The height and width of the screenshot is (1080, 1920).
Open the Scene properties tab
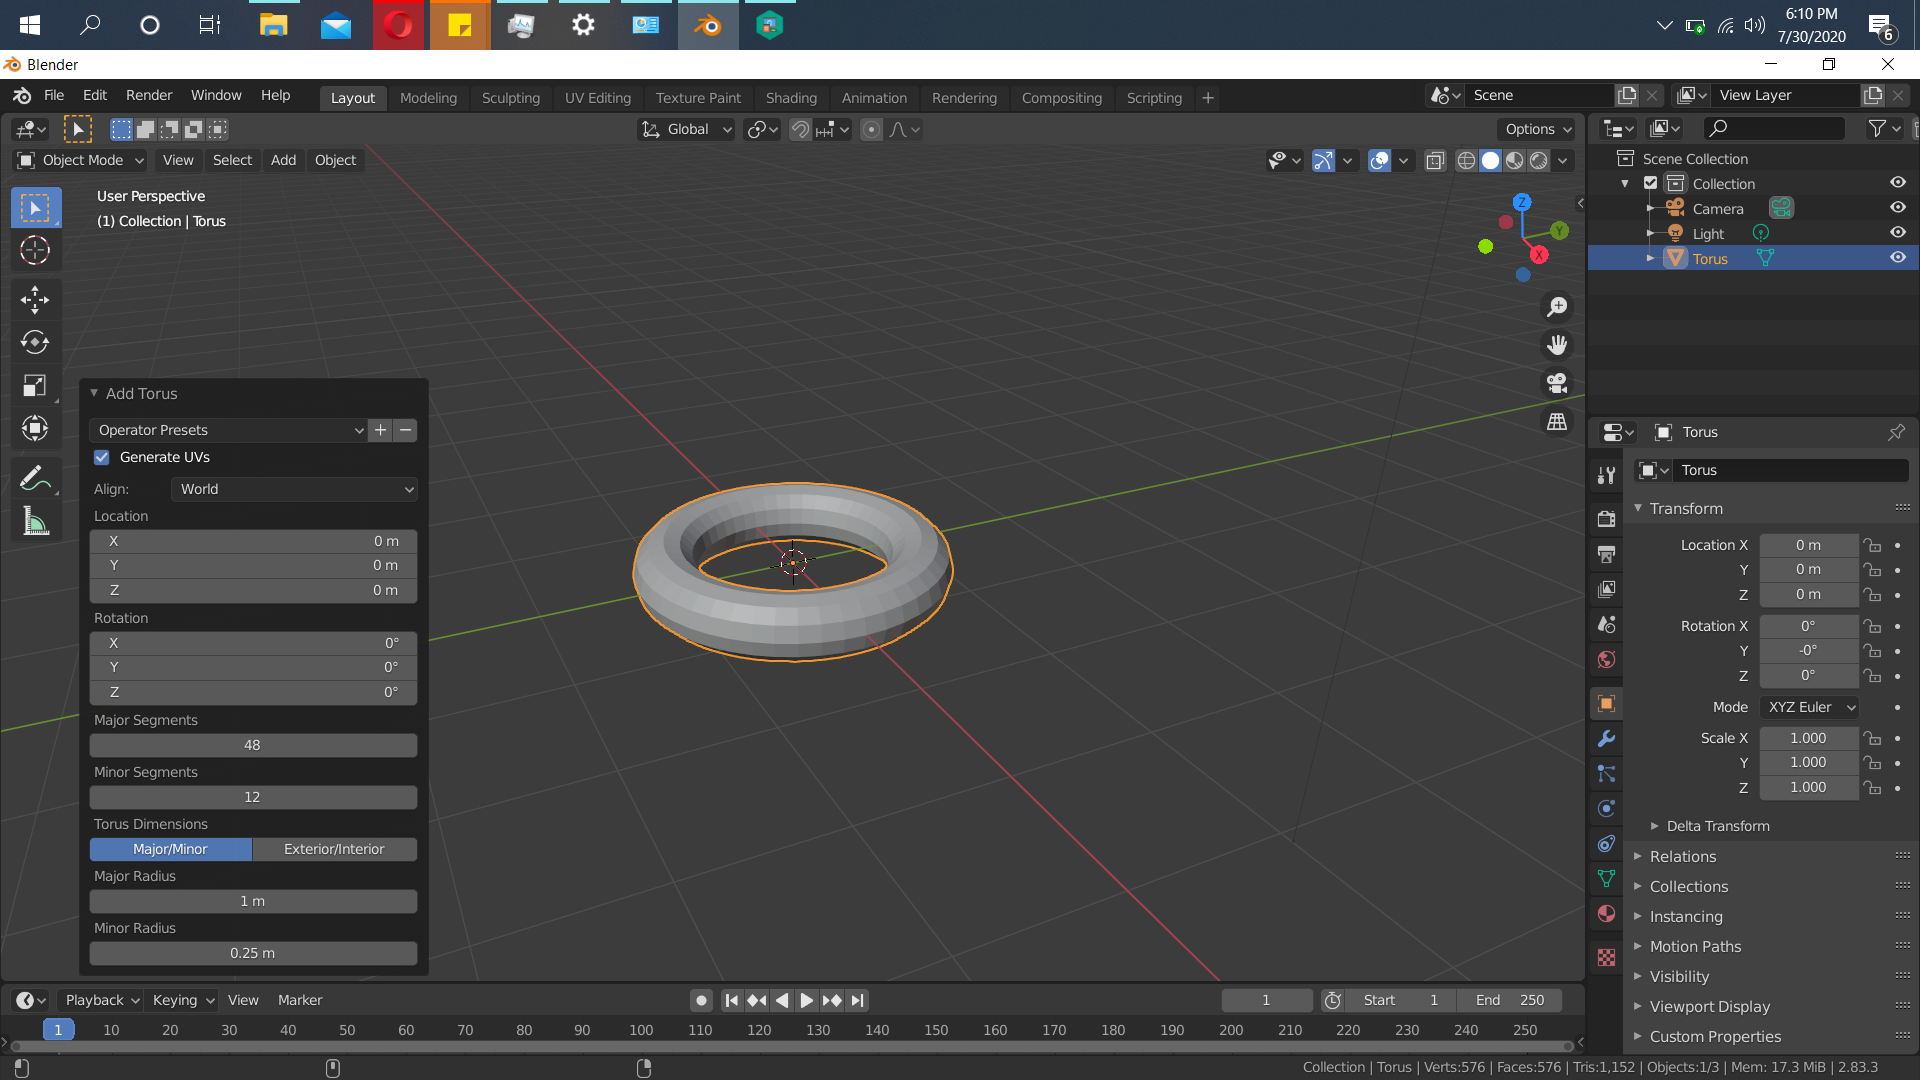coord(1606,624)
